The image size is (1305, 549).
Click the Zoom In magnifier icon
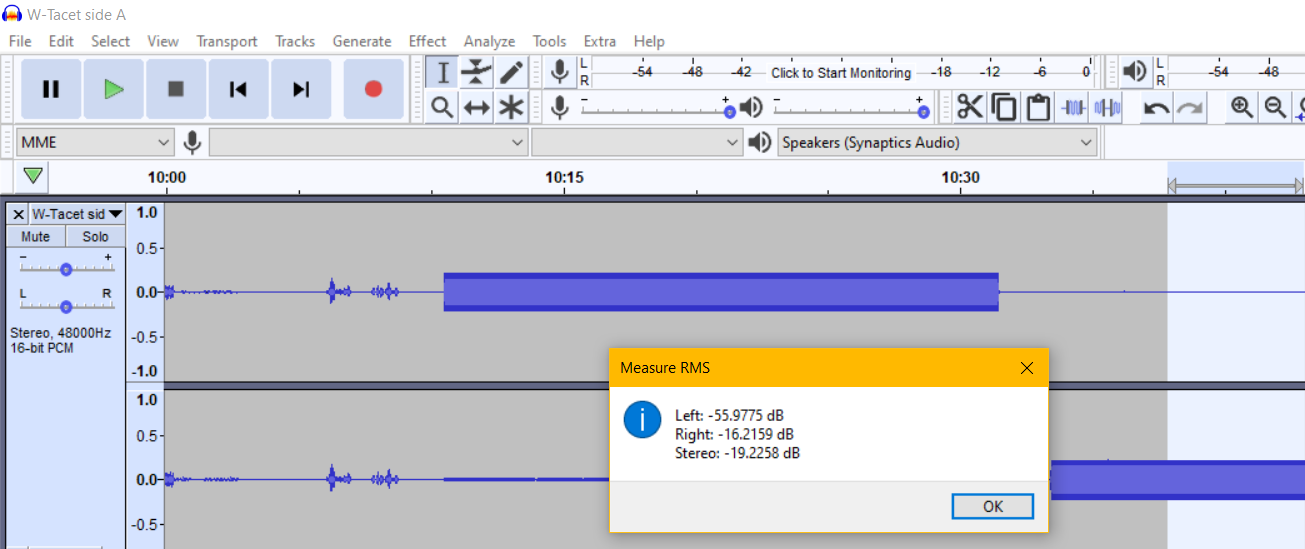coord(1242,107)
